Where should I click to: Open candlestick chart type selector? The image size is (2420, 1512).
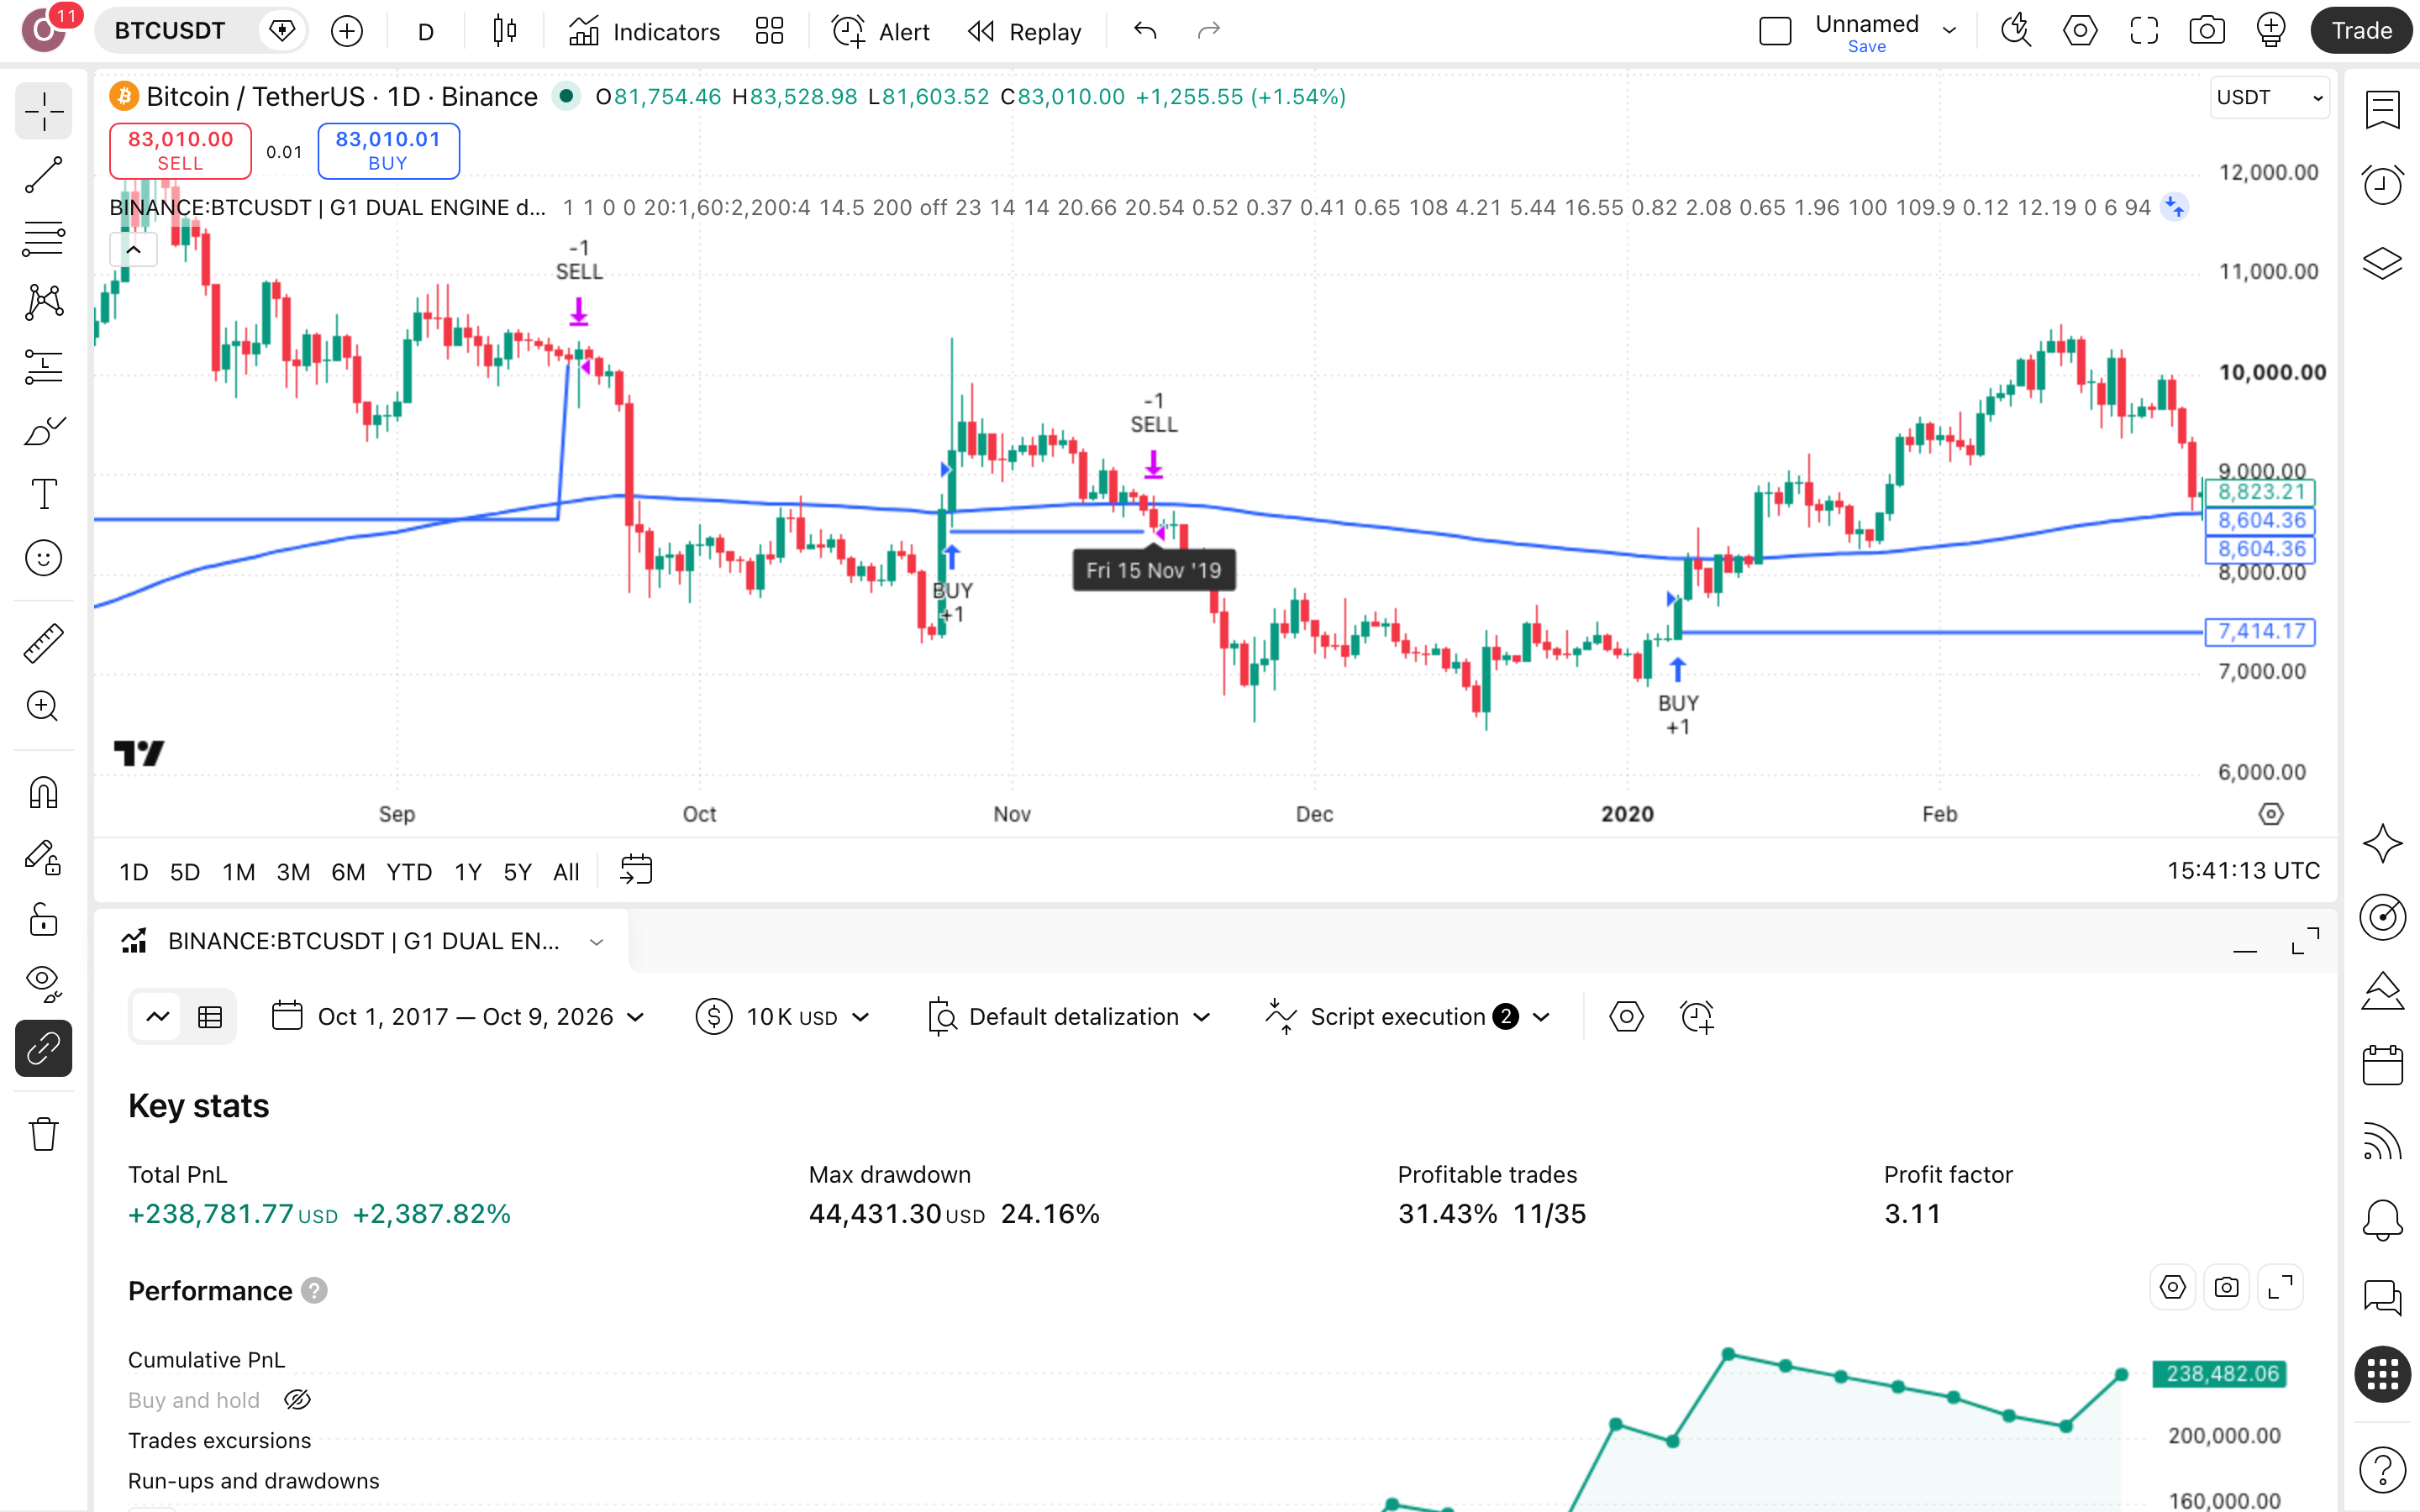(505, 31)
